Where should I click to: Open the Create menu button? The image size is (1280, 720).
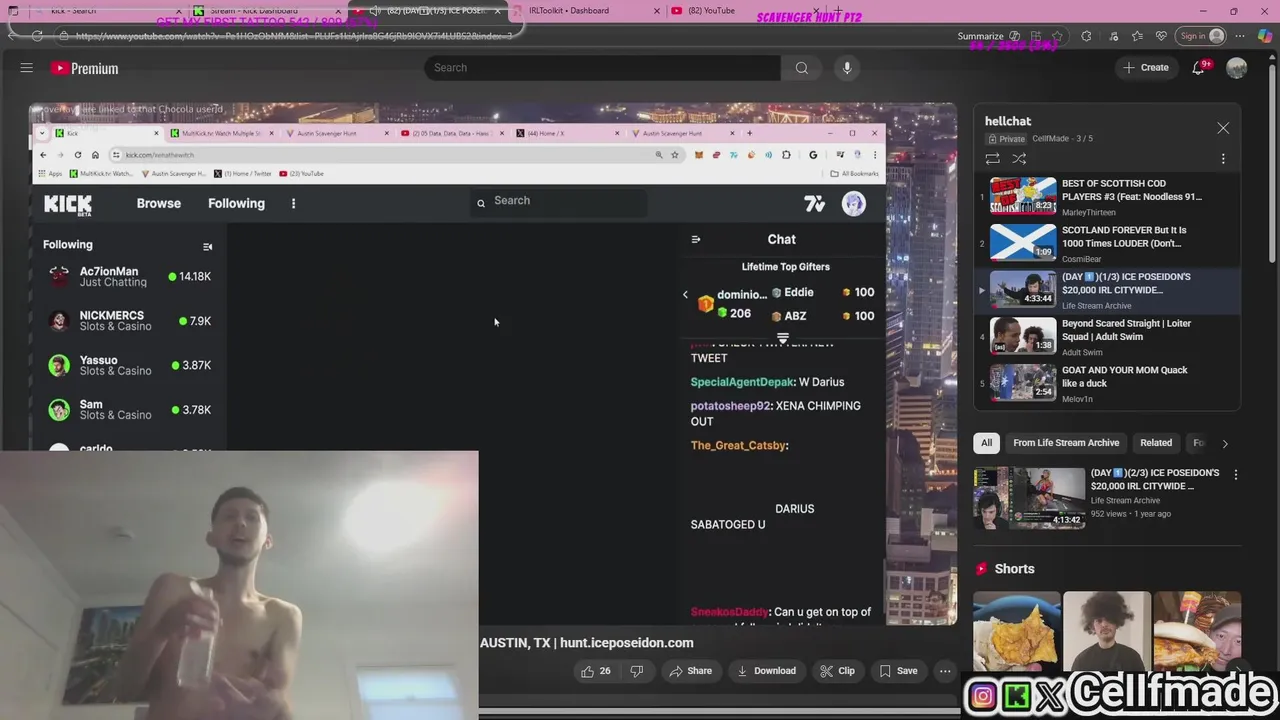pyautogui.click(x=1145, y=68)
